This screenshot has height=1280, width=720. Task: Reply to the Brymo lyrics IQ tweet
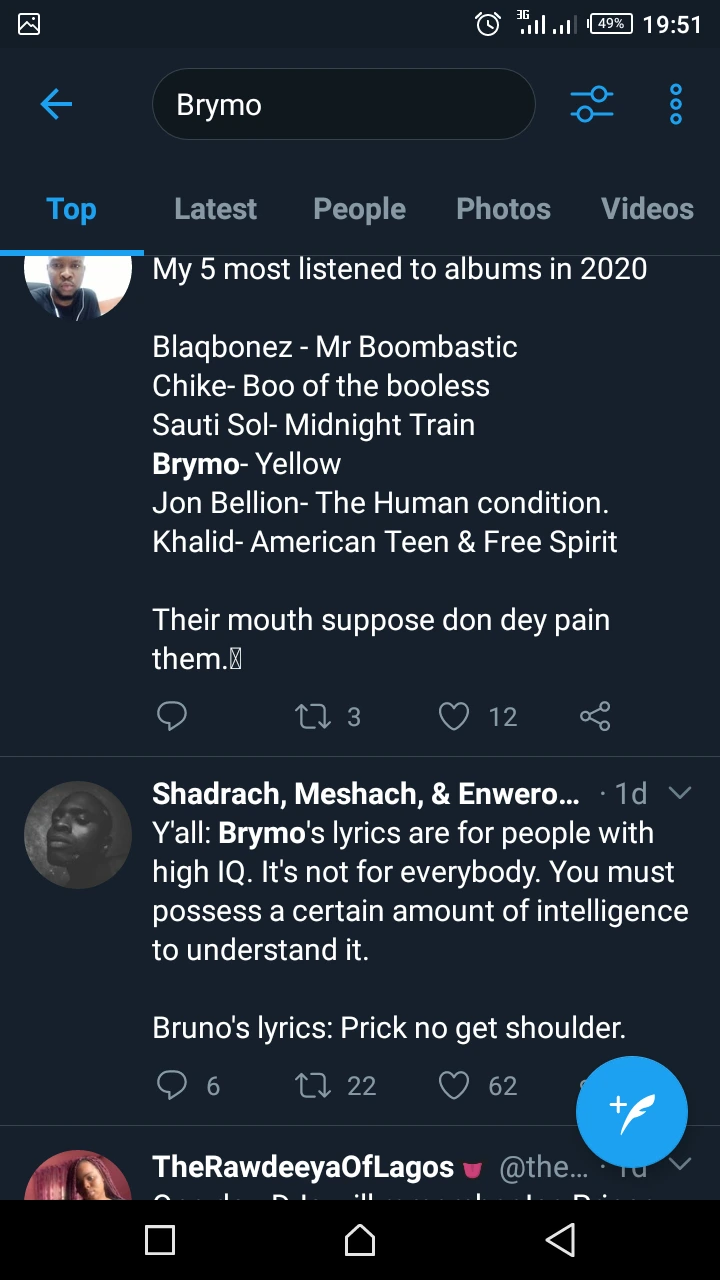(x=172, y=1085)
